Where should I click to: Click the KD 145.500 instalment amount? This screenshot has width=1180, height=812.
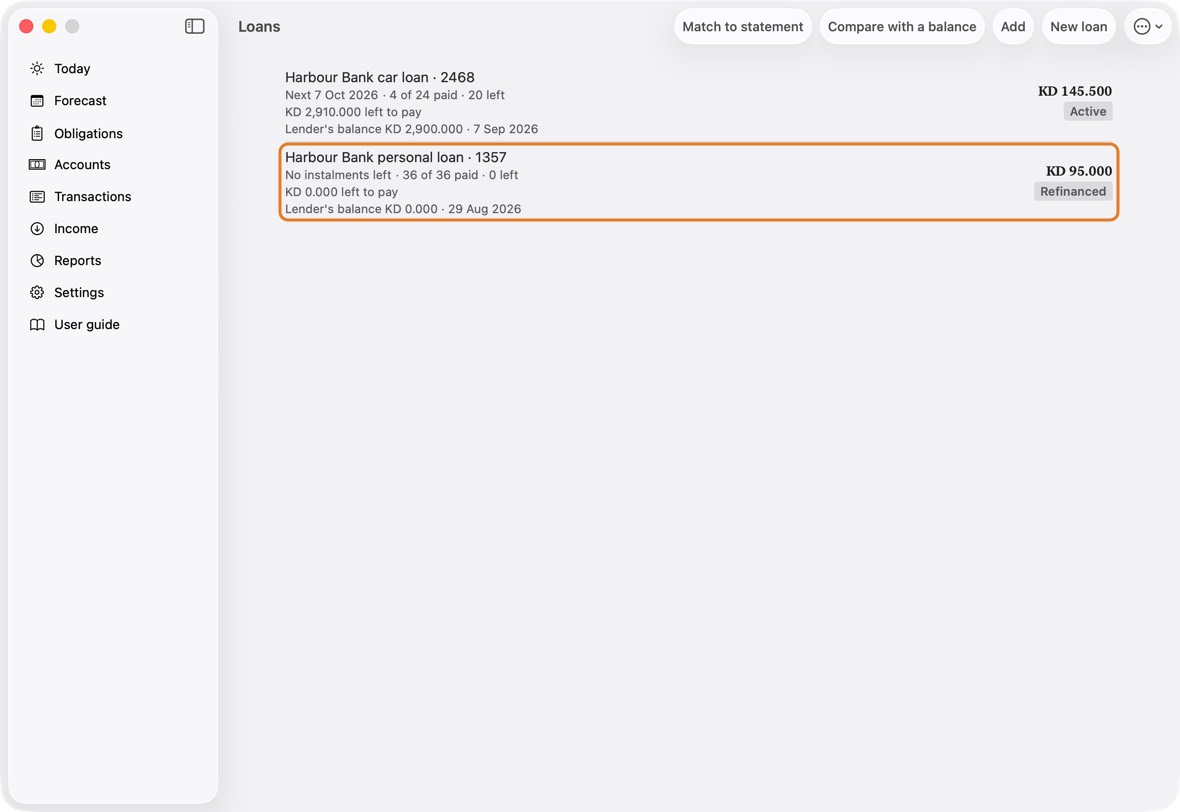(x=1075, y=91)
